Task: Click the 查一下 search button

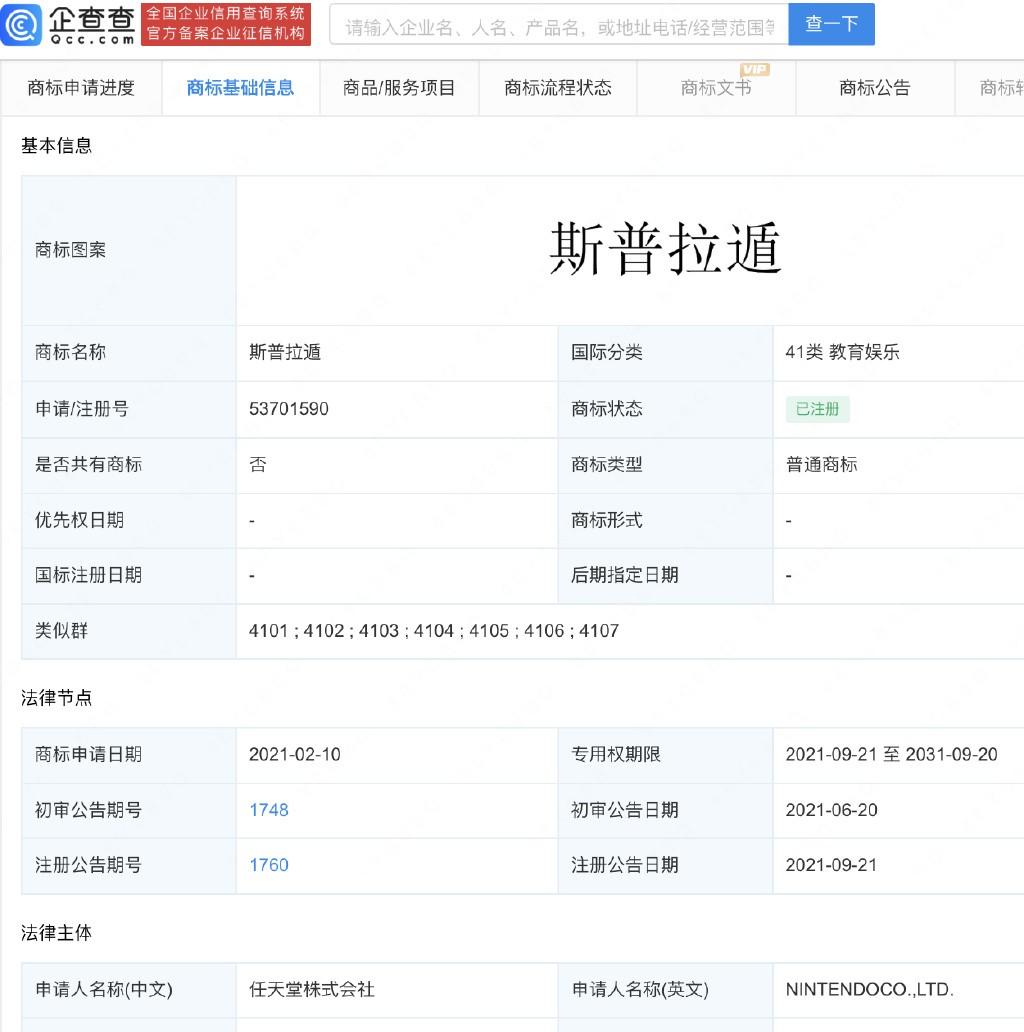Action: pos(831,24)
